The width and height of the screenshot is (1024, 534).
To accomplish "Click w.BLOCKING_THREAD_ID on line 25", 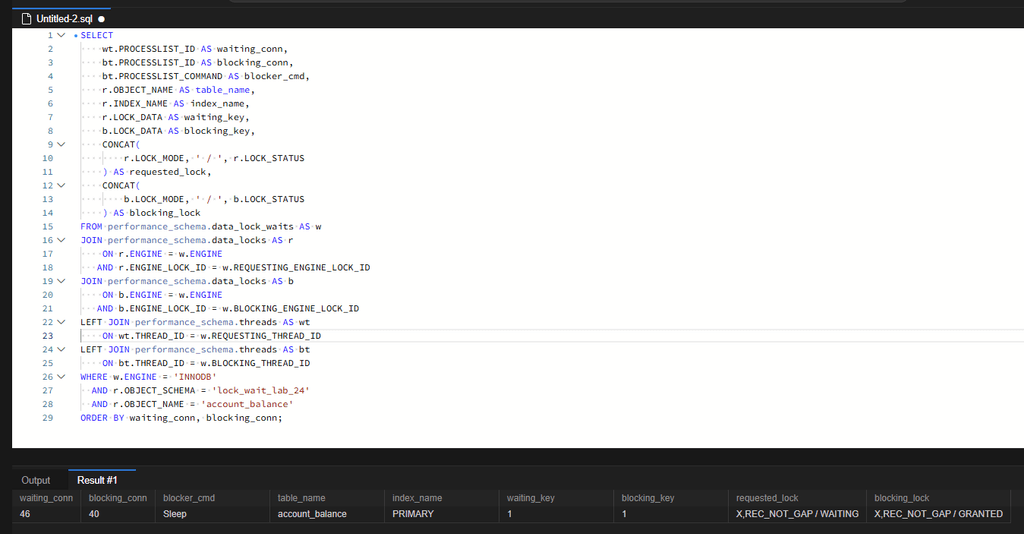I will tap(255, 363).
